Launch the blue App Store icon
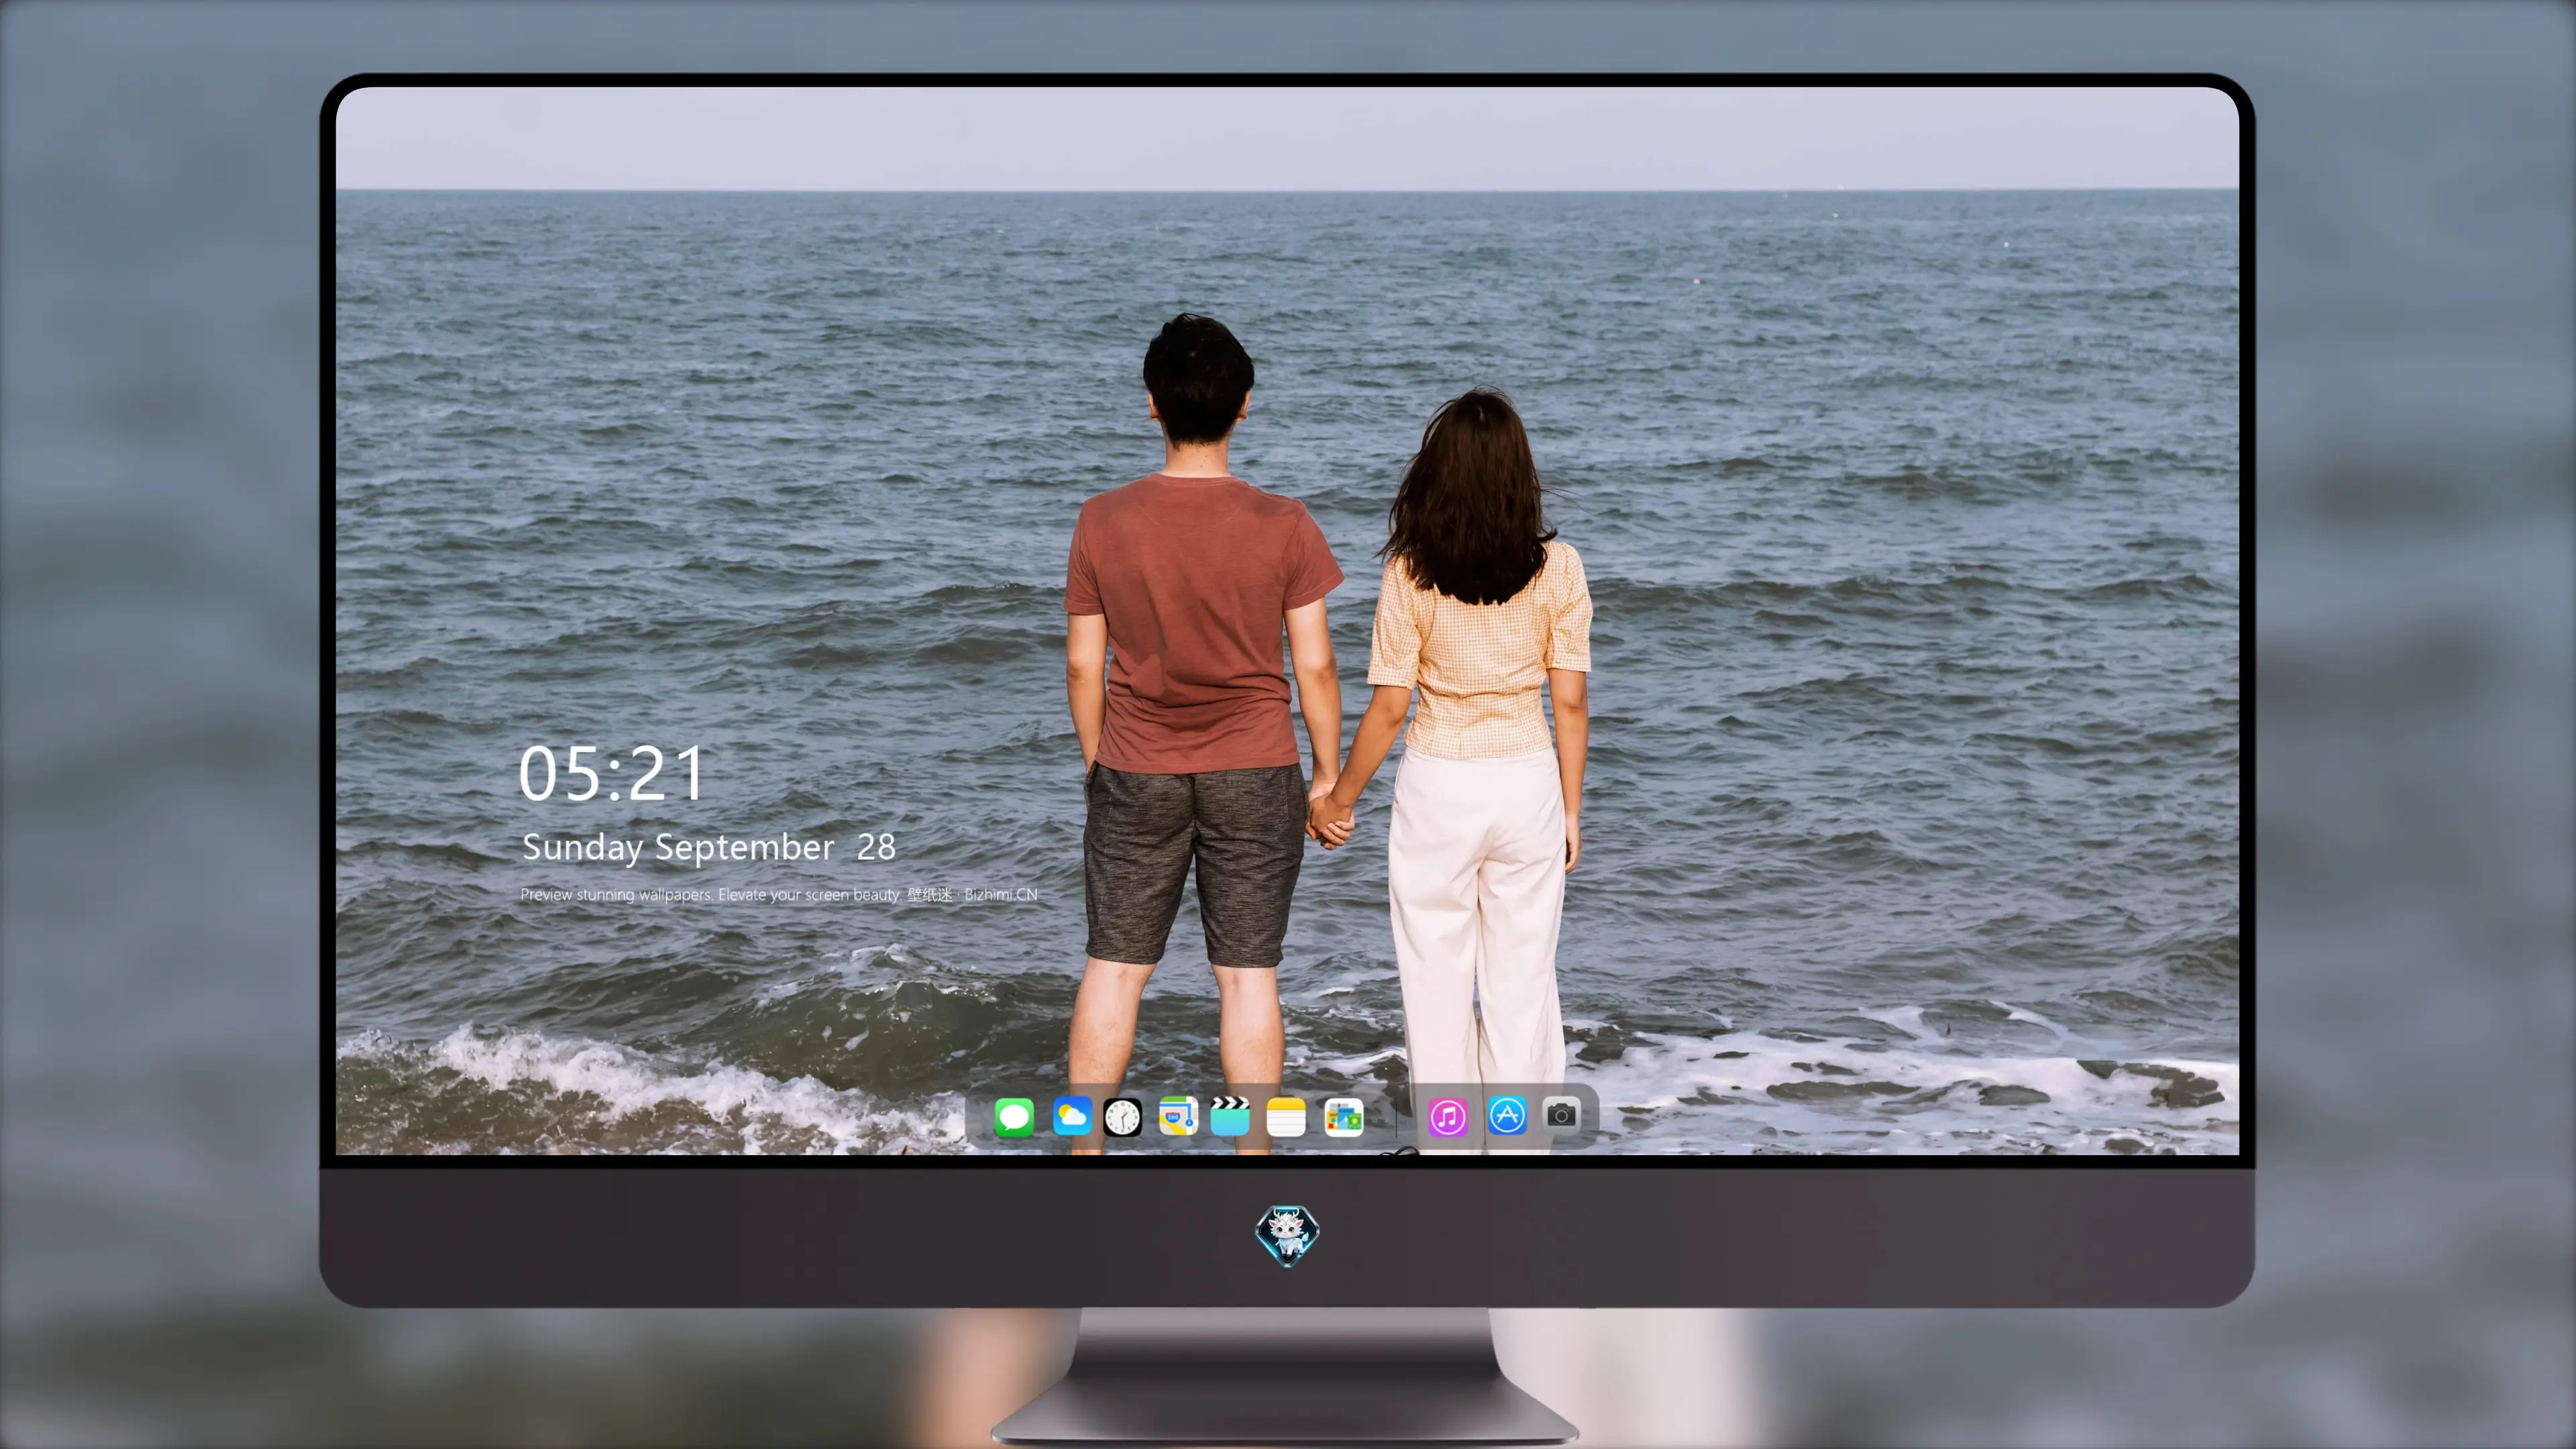Image resolution: width=2576 pixels, height=1449 pixels. (1507, 1116)
